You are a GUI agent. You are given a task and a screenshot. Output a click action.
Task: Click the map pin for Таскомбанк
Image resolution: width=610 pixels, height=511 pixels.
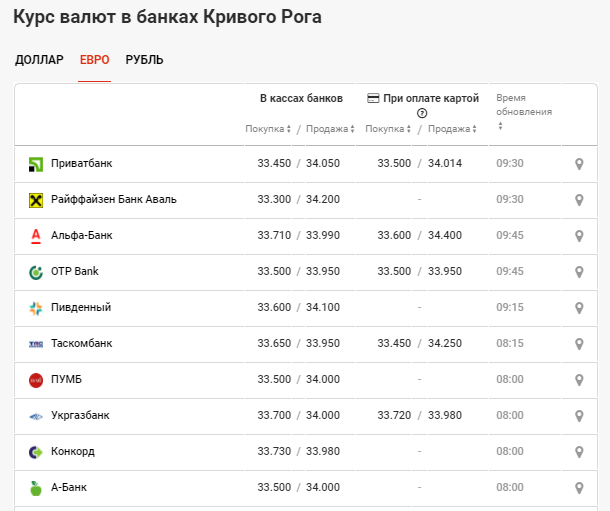coord(579,344)
